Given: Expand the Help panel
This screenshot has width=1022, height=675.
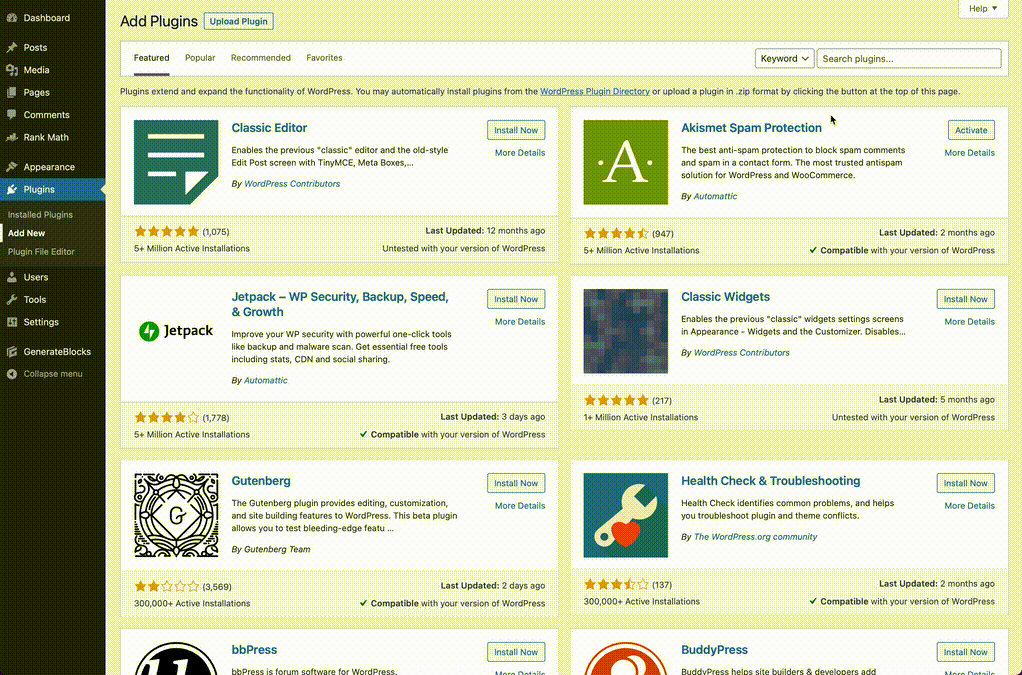Looking at the screenshot, I should (982, 9).
